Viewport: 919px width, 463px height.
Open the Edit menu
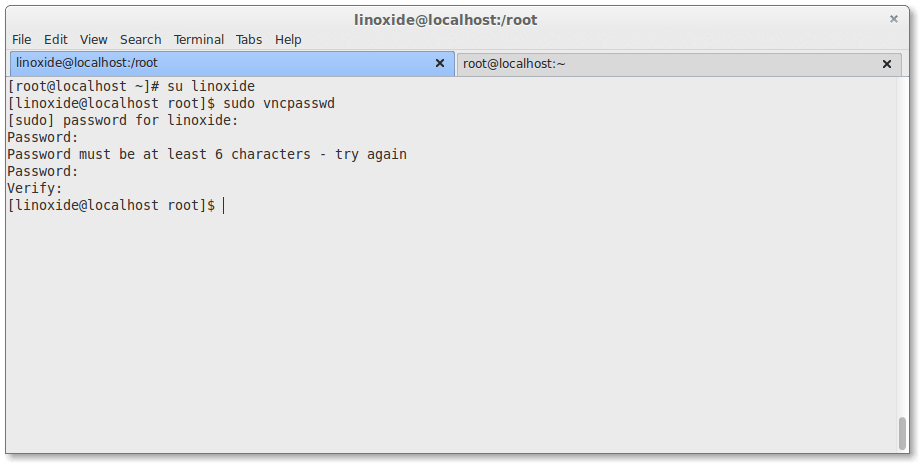pyautogui.click(x=56, y=39)
